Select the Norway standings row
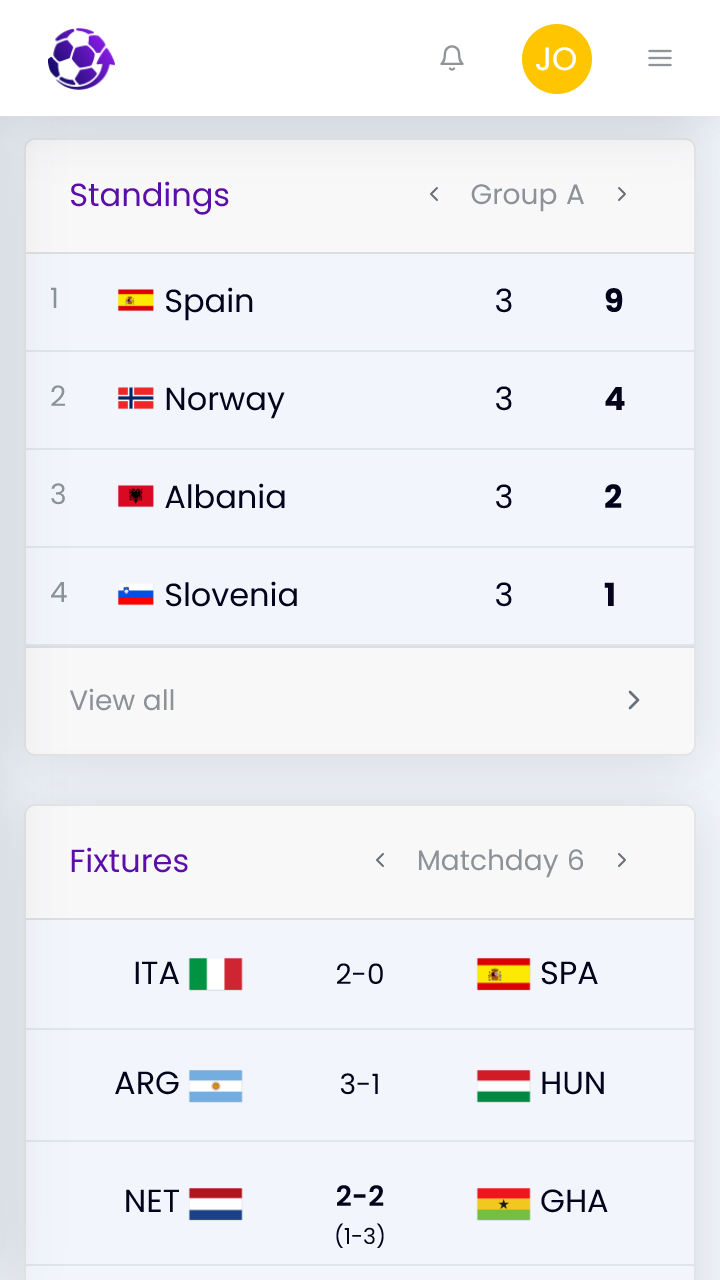The image size is (720, 1280). click(360, 400)
